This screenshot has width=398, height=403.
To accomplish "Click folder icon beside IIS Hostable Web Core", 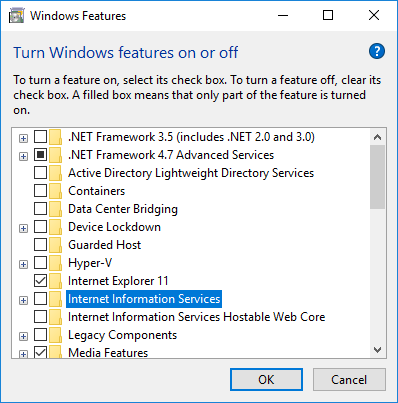I will point(56,317).
